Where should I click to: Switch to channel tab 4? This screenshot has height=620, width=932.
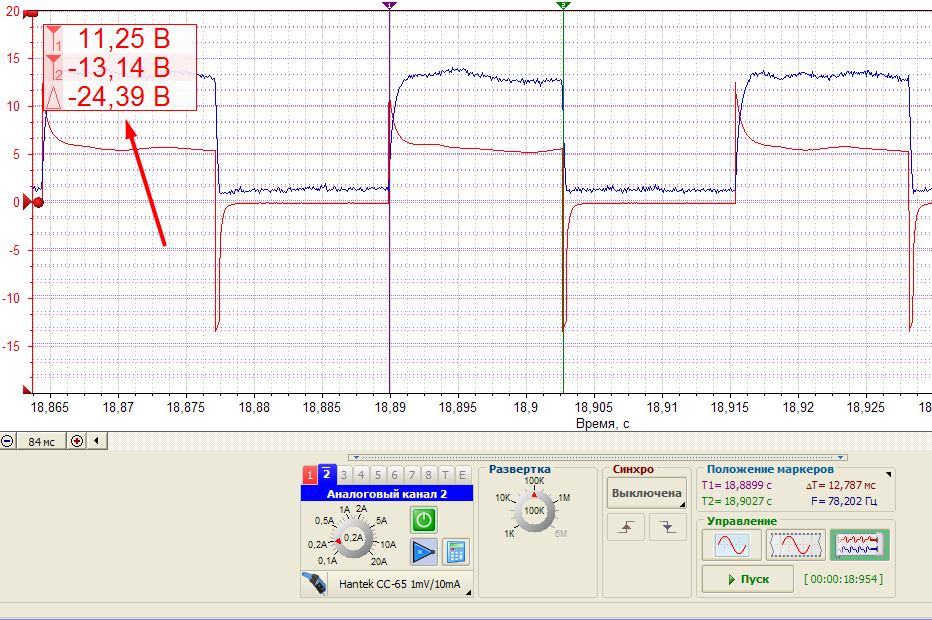(361, 475)
